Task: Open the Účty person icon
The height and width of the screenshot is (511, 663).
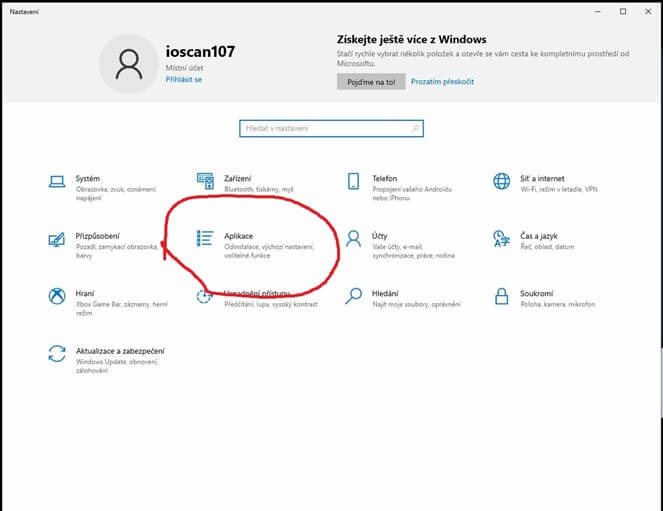Action: 353,238
